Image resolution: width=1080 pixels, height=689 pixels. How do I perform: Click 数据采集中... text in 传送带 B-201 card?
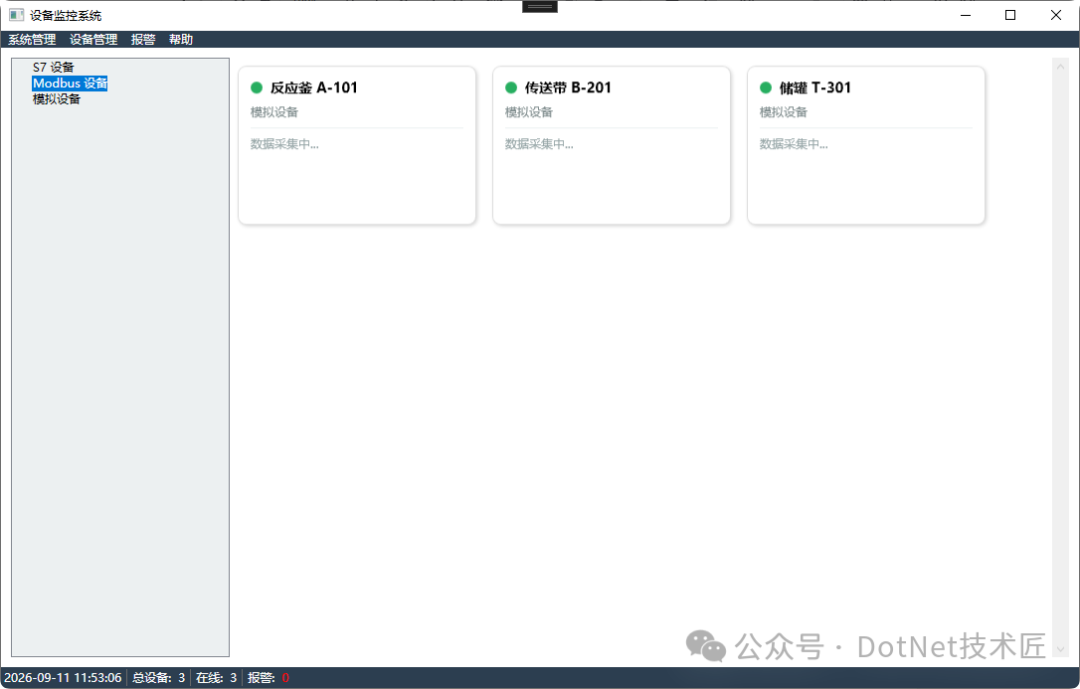click(x=539, y=144)
